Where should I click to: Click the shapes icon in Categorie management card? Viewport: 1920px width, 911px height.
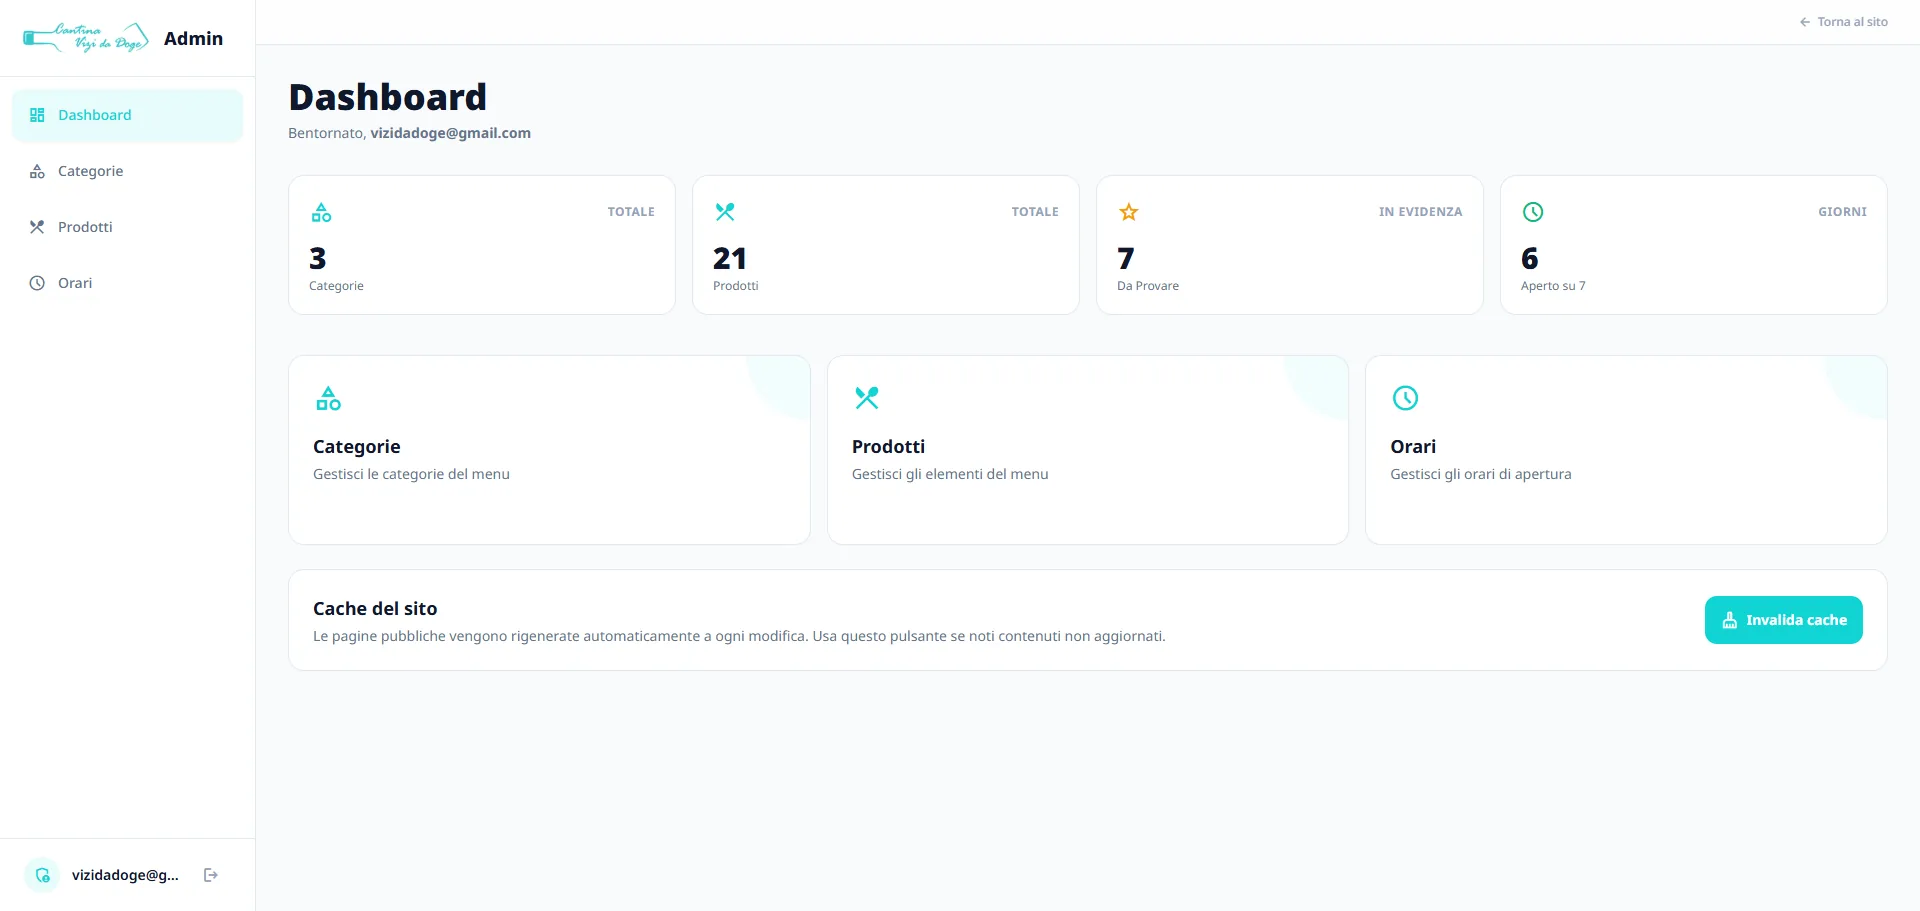[x=328, y=398]
